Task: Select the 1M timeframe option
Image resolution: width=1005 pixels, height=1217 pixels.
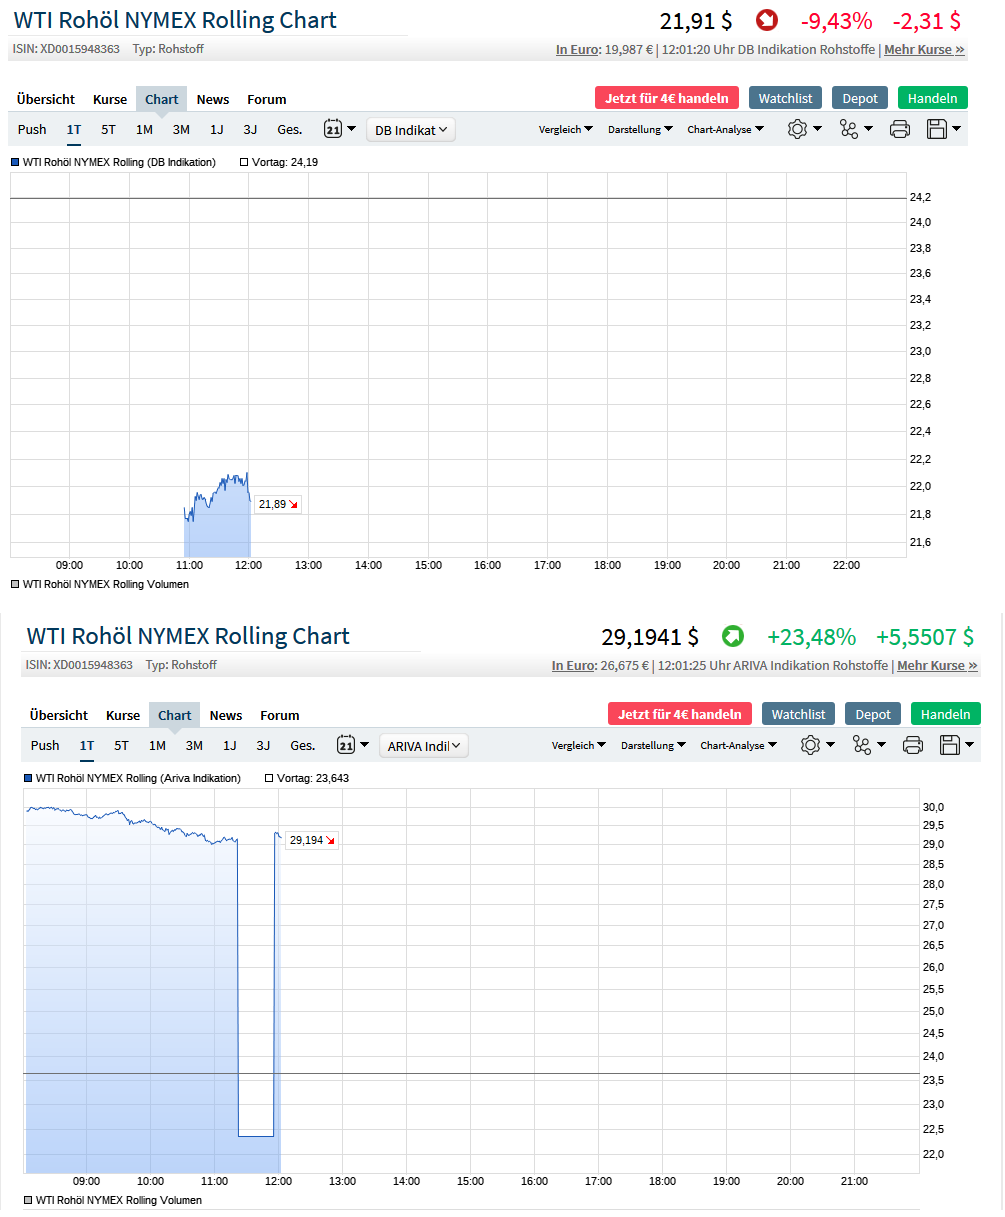Action: [x=144, y=129]
